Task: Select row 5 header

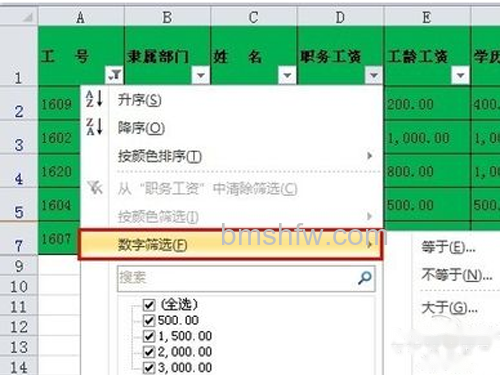Action: point(19,204)
